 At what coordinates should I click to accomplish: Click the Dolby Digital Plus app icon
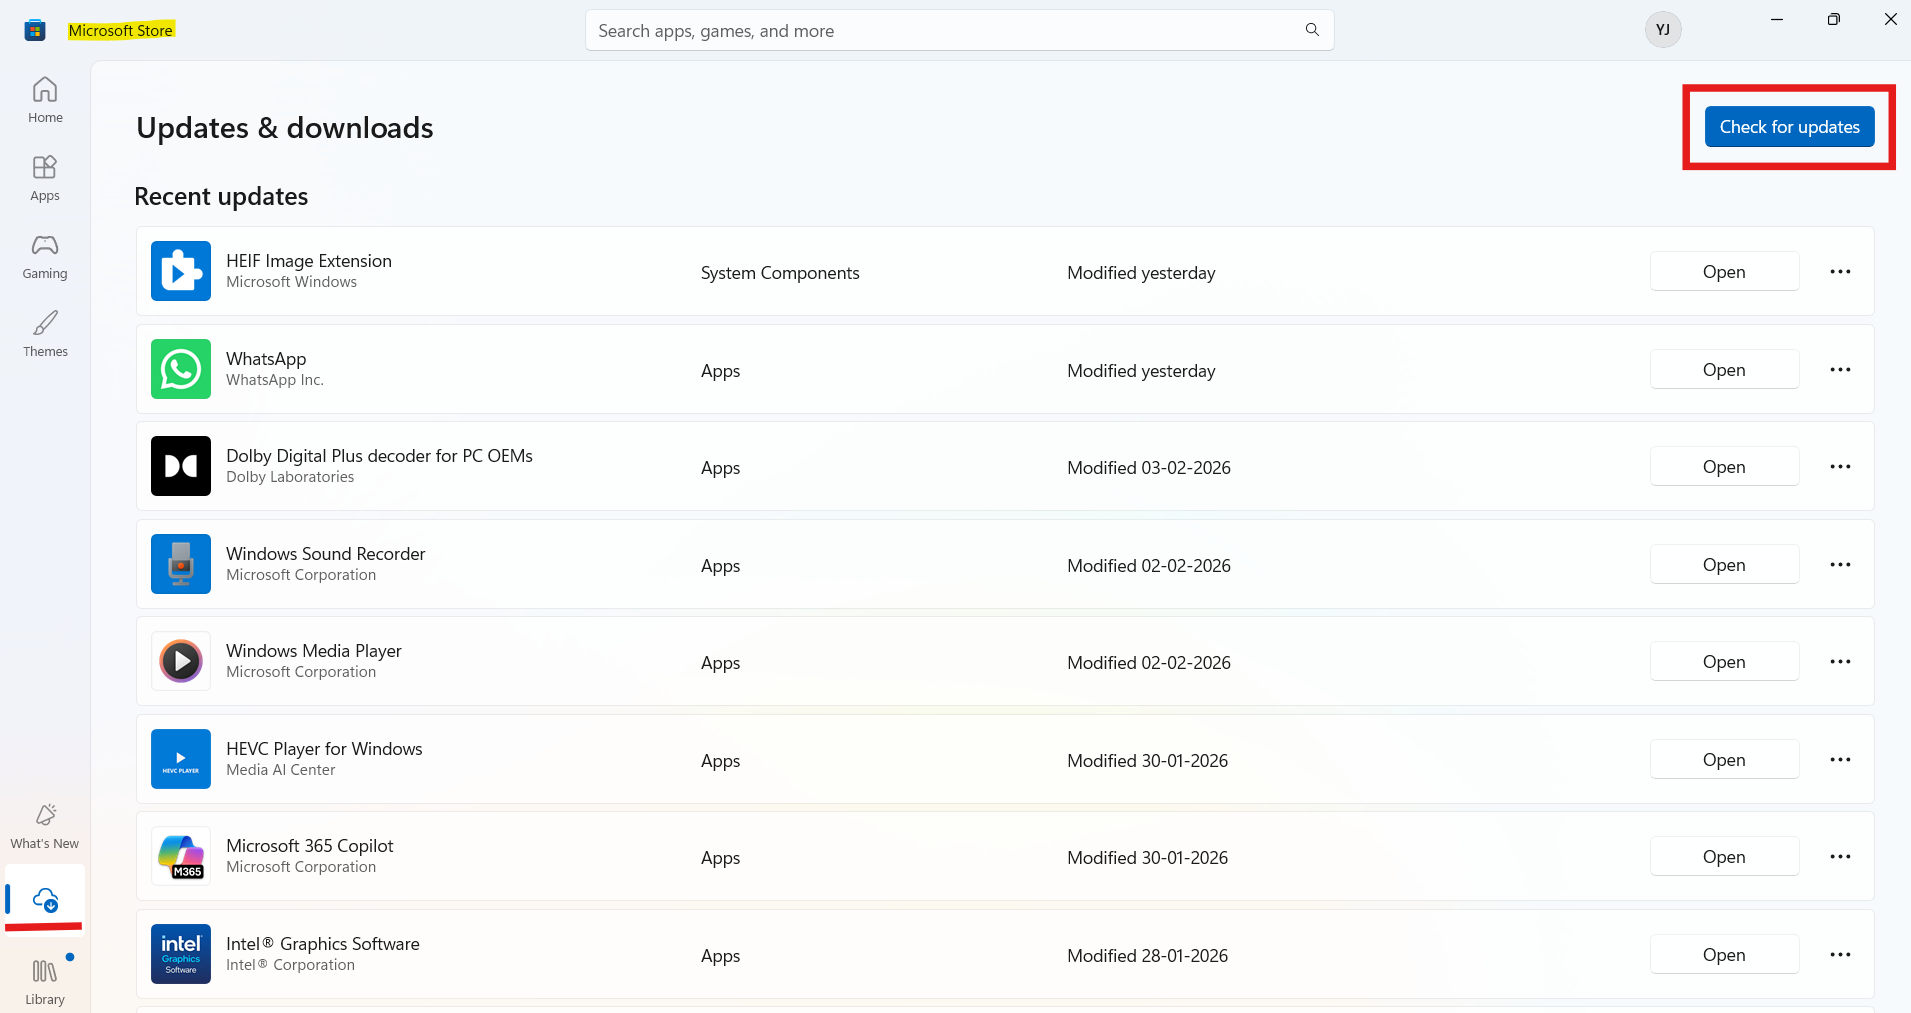click(181, 466)
